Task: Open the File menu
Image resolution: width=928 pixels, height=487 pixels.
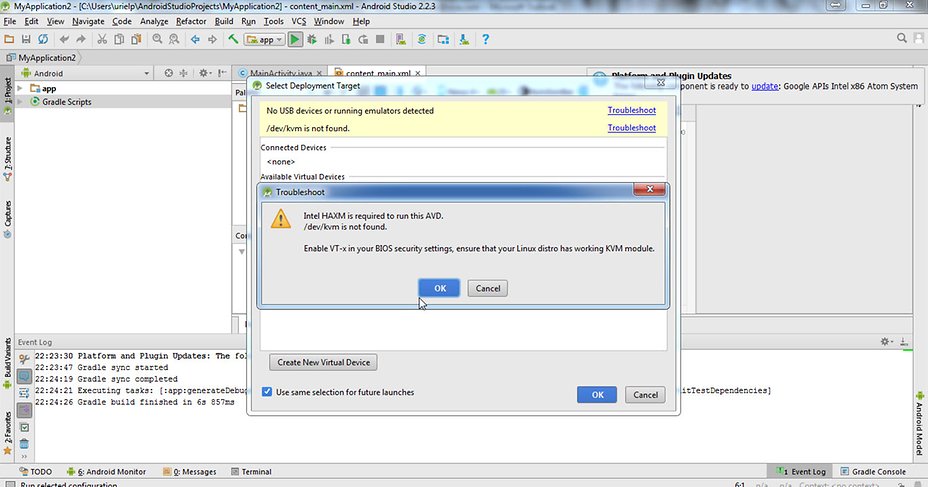Action: pyautogui.click(x=9, y=21)
